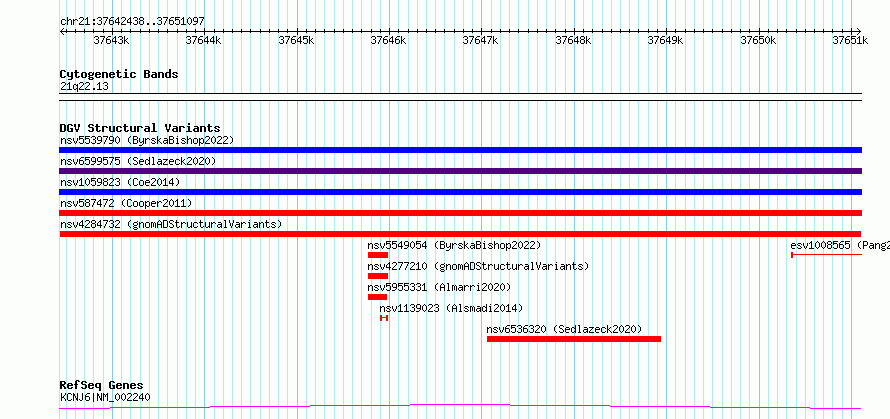Click the 37646k ruler tick label

(x=389, y=40)
